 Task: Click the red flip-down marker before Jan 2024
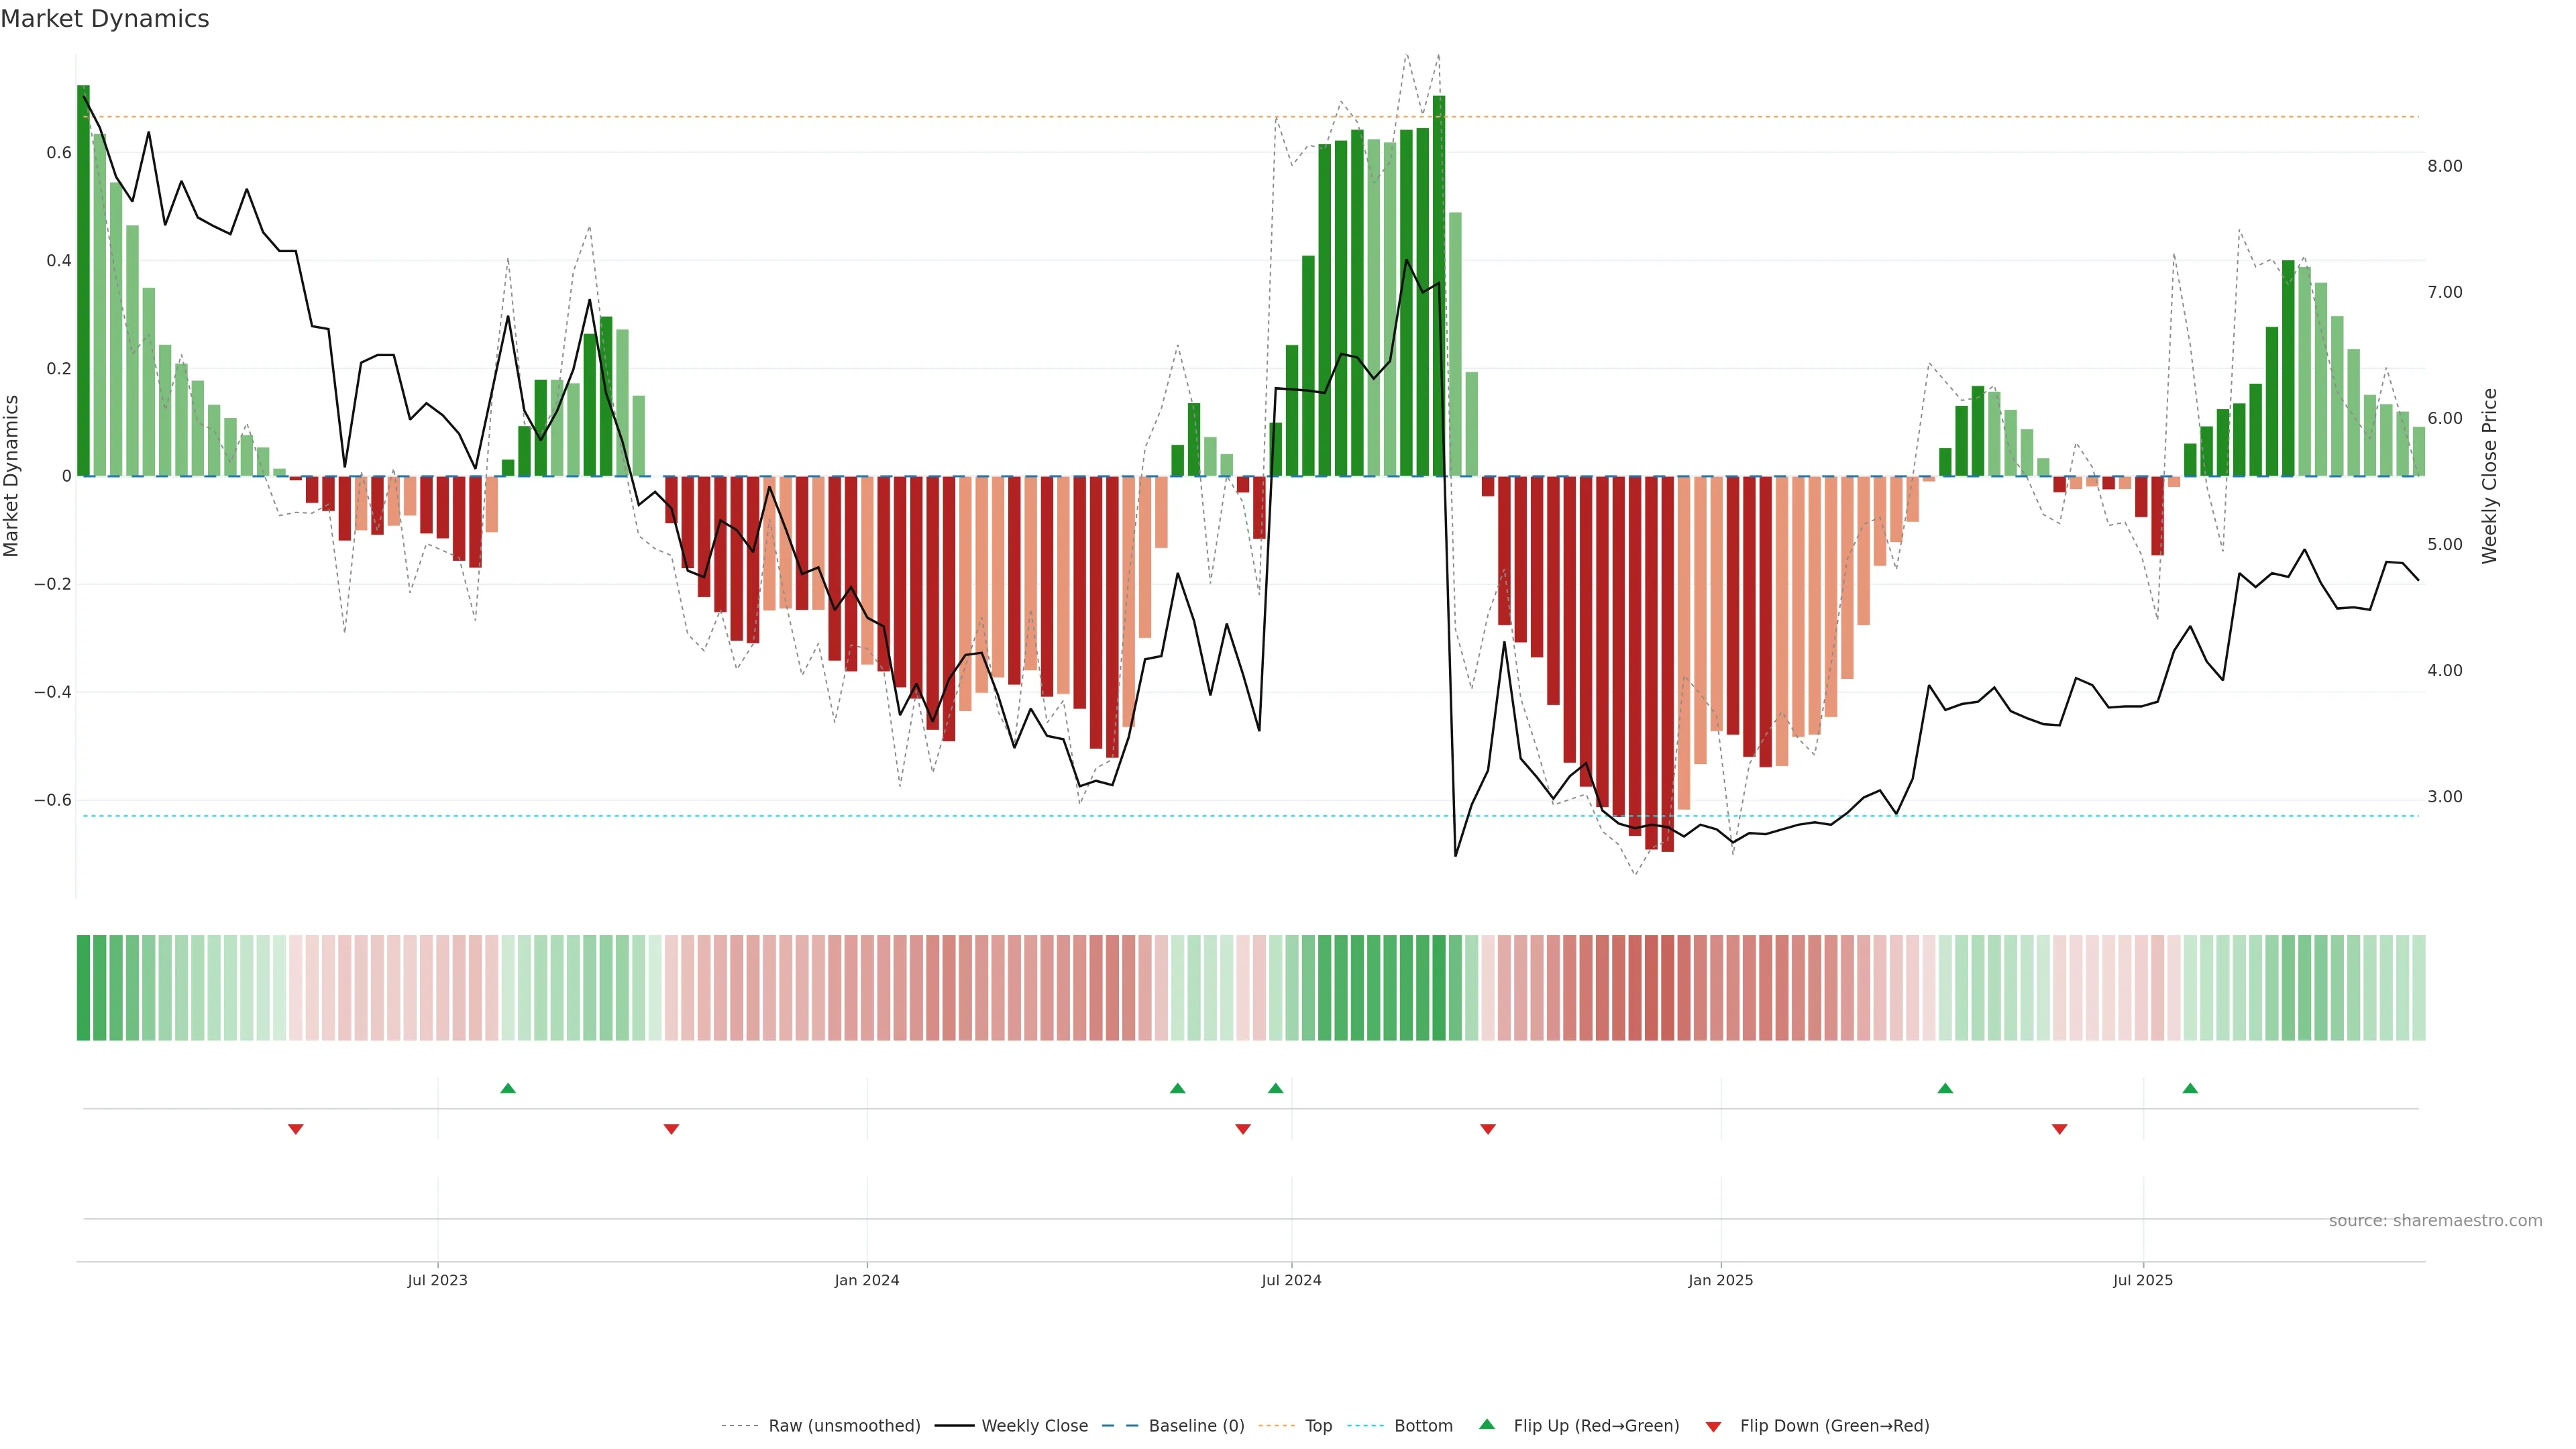pos(671,1129)
